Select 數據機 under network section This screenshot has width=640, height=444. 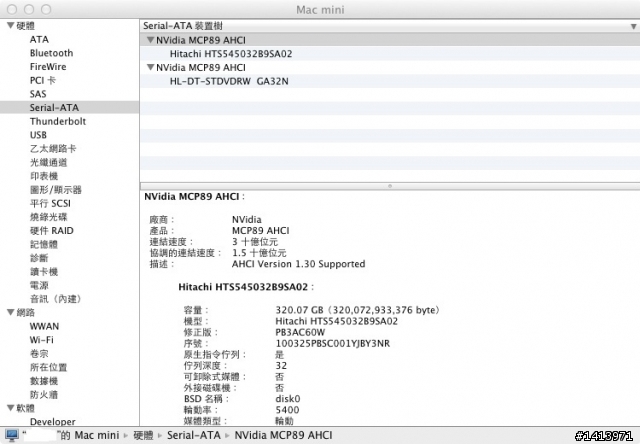(x=44, y=381)
